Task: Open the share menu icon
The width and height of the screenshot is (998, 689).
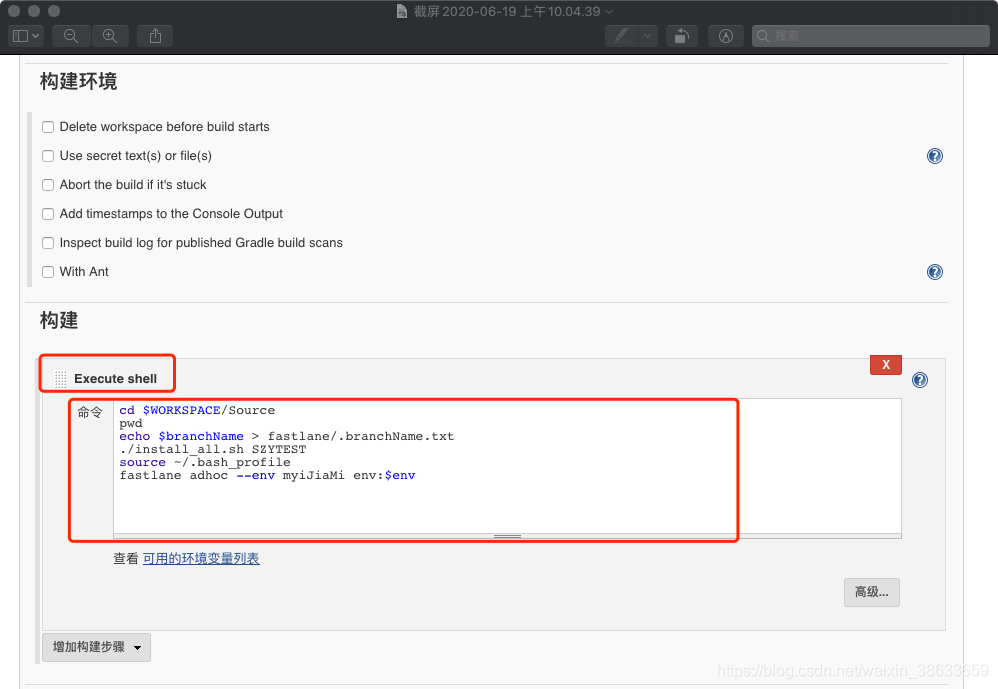Action: click(155, 36)
